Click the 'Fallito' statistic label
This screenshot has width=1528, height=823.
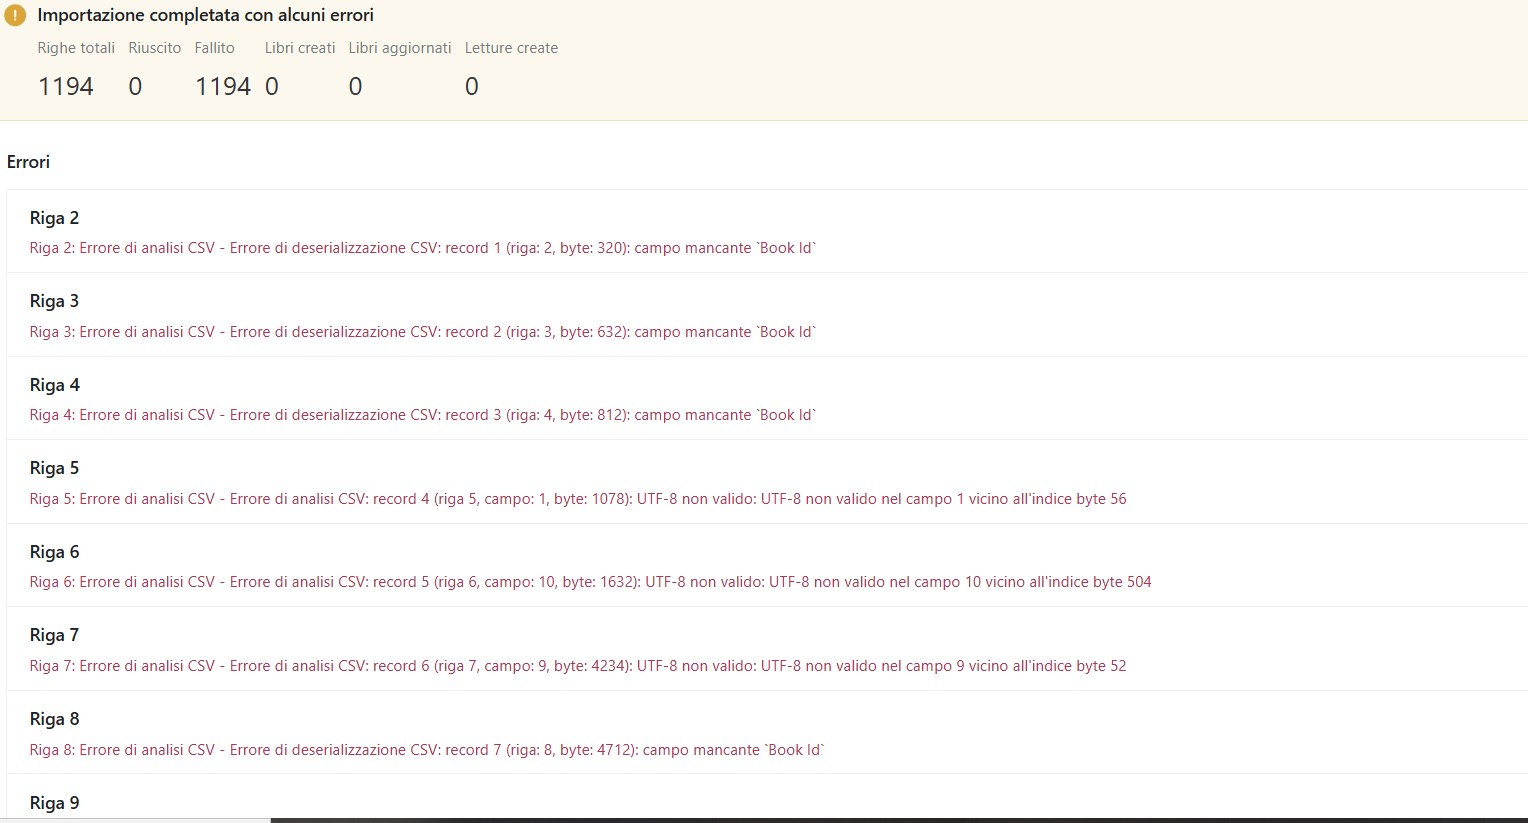point(214,48)
